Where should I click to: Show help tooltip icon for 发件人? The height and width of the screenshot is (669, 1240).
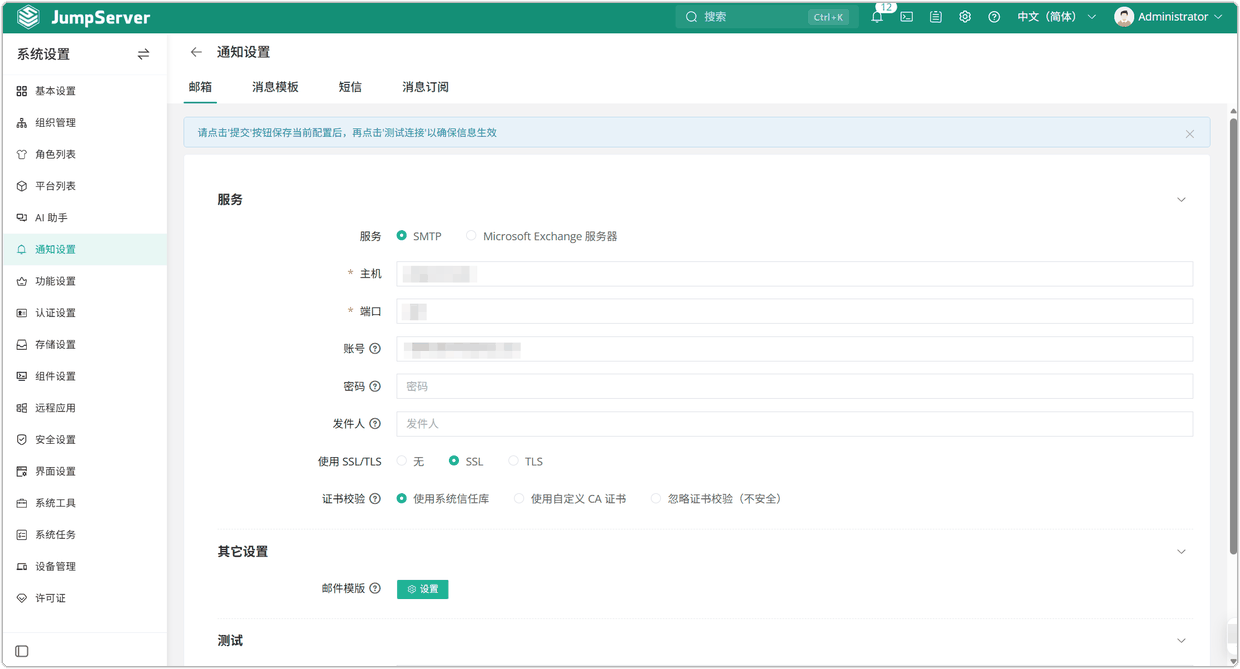coord(375,424)
